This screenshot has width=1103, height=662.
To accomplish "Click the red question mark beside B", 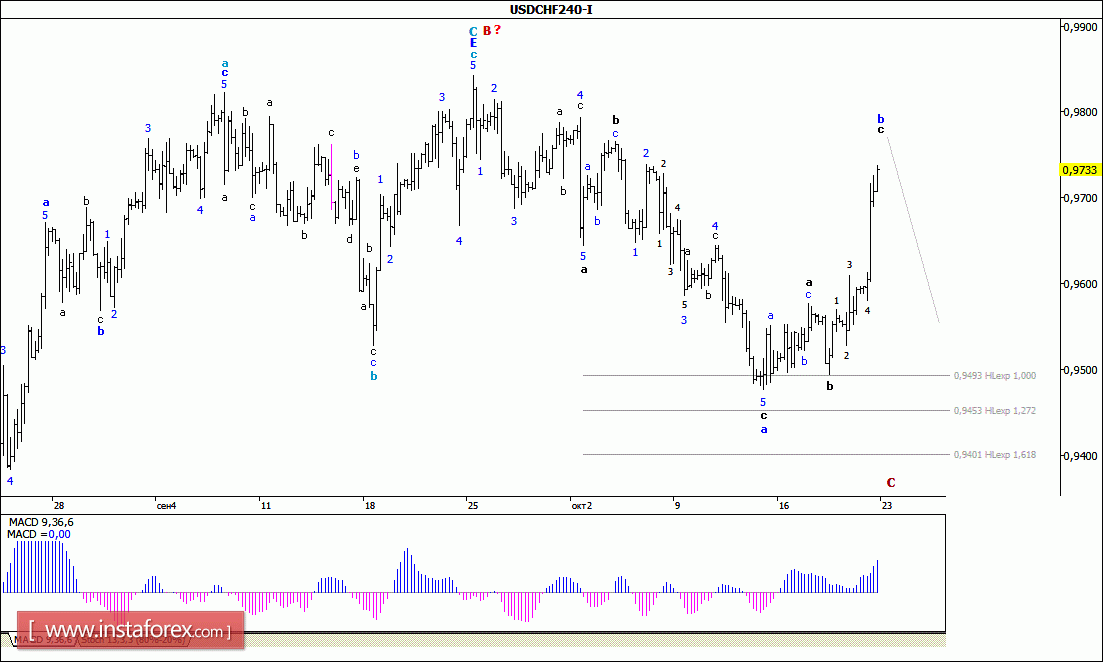I will click(x=497, y=30).
